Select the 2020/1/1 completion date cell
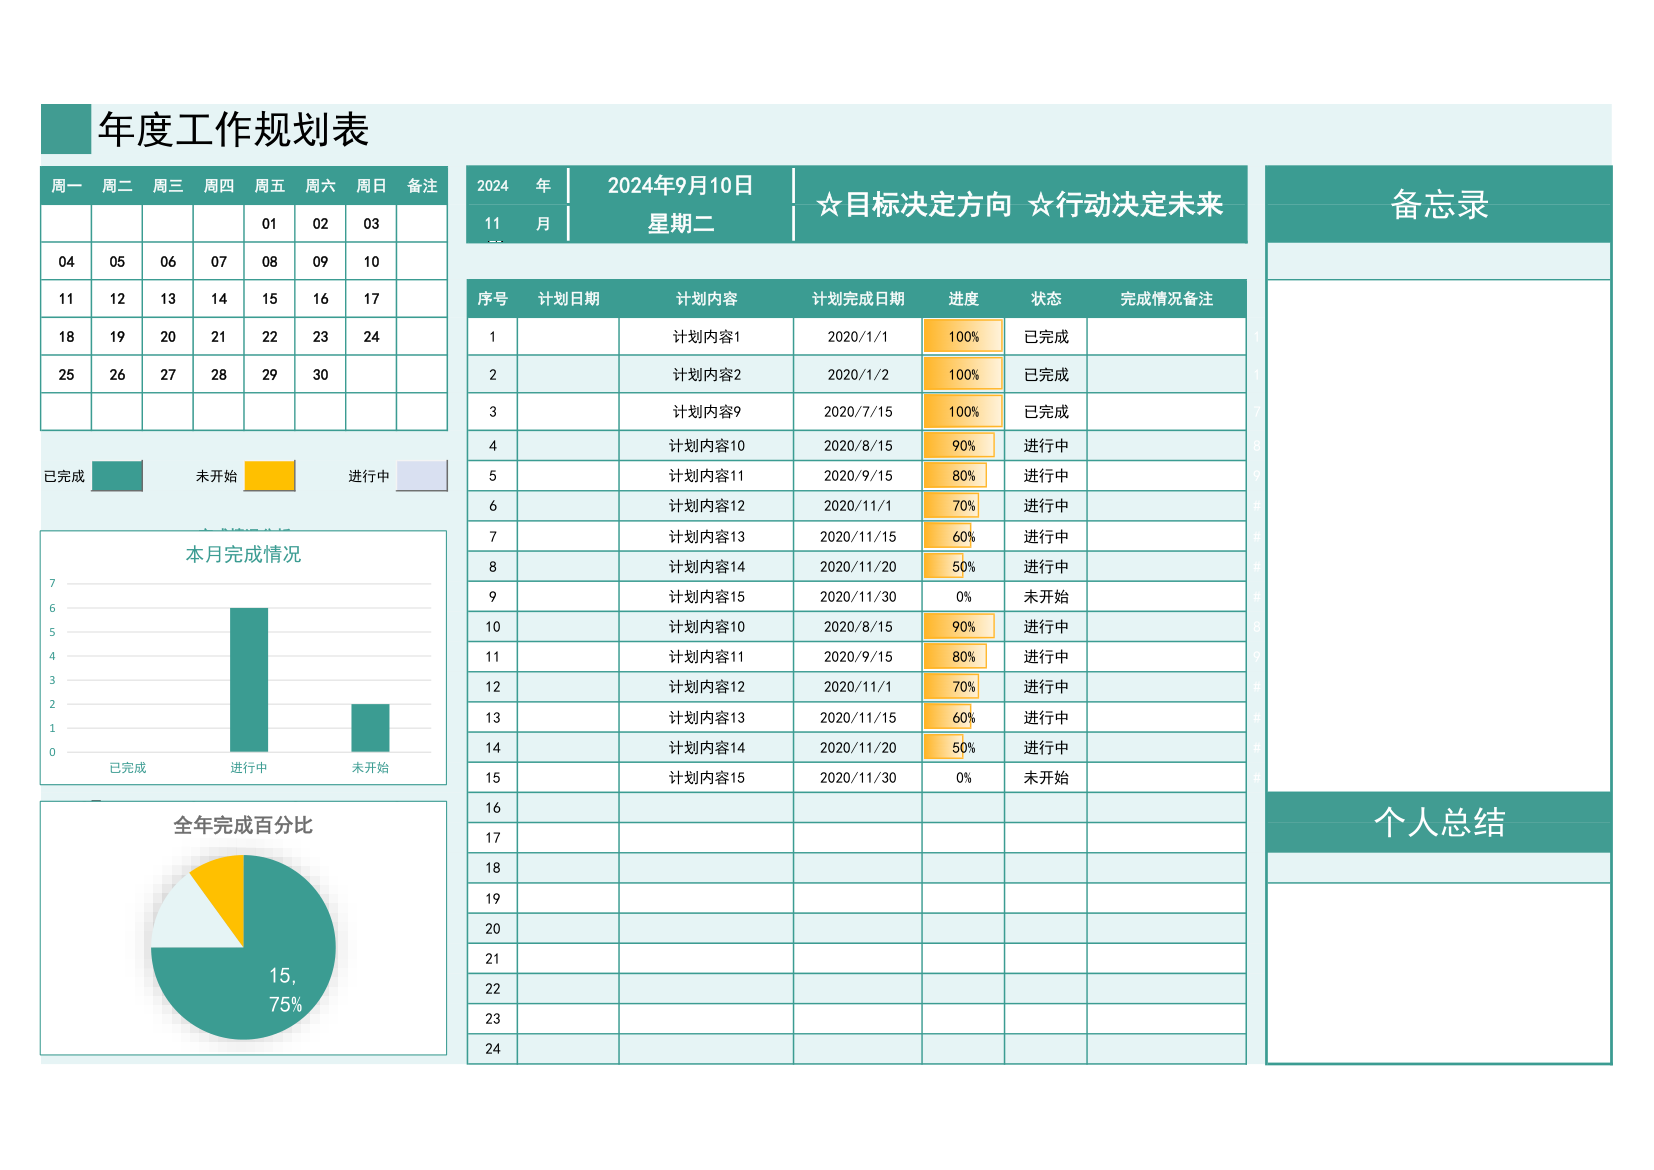The image size is (1654, 1170). click(x=858, y=337)
